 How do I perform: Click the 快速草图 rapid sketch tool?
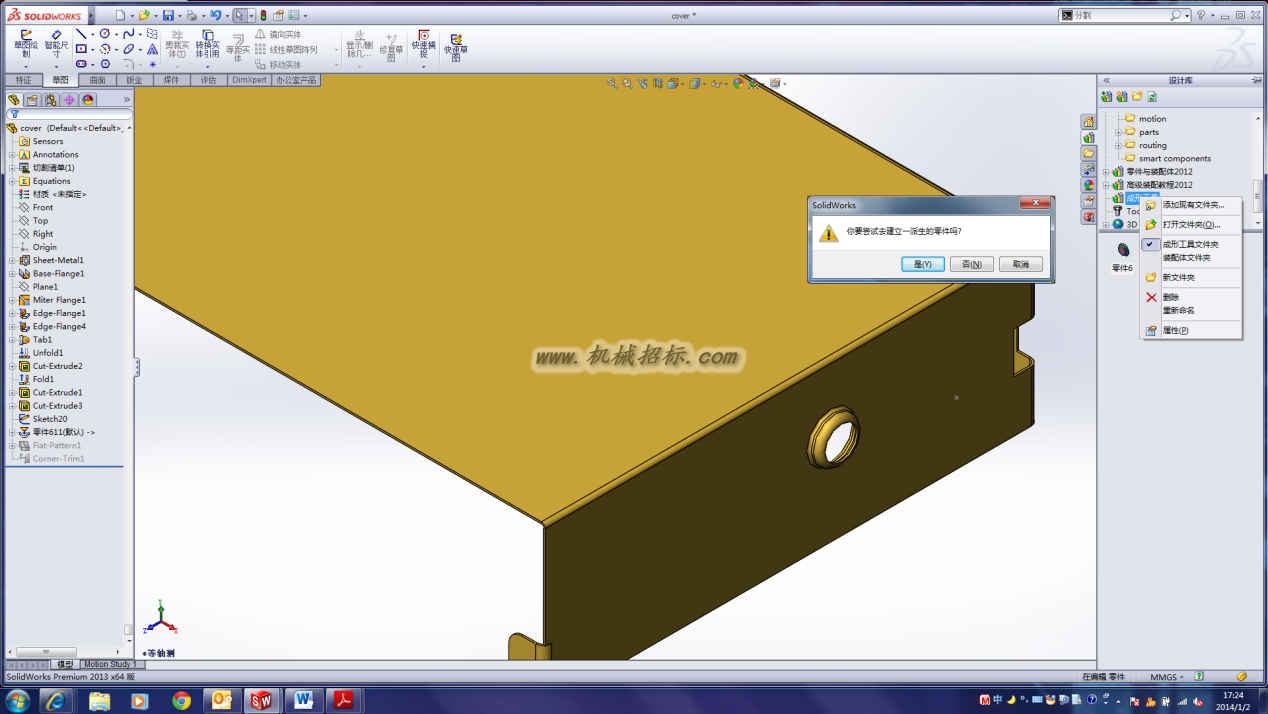(456, 47)
